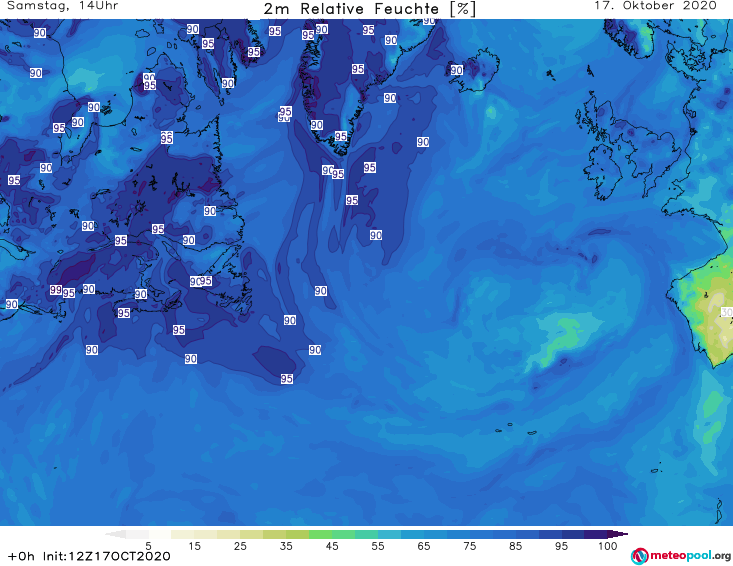The height and width of the screenshot is (566, 733).
Task: Pick the olive colorbar swatch after 35
Action: tap(298, 534)
